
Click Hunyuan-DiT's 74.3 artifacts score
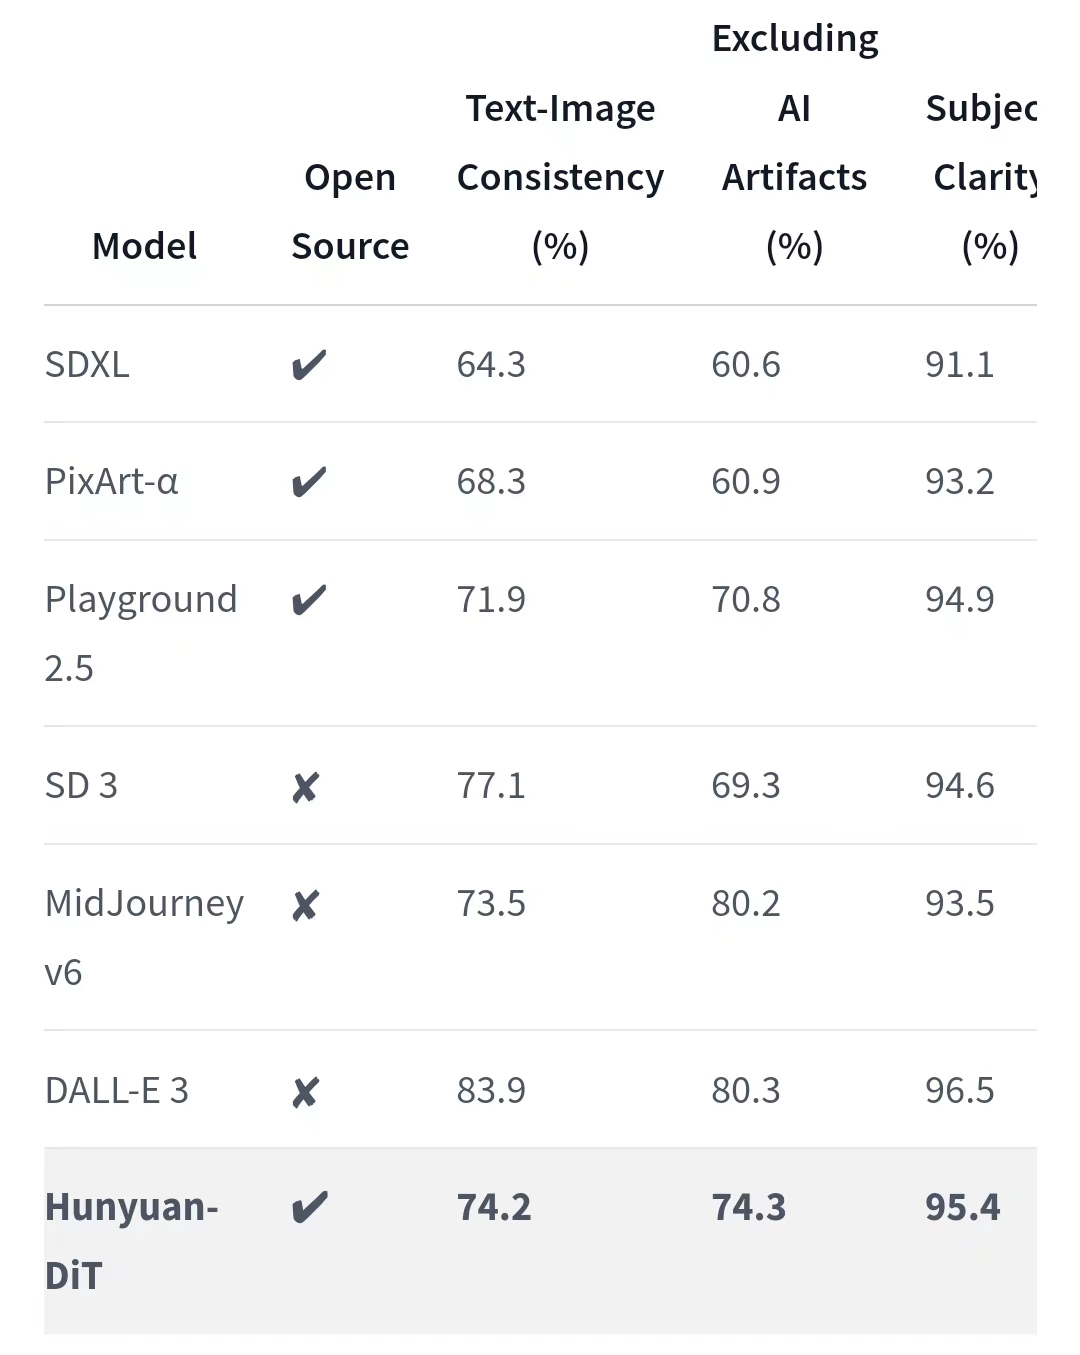click(x=749, y=1208)
